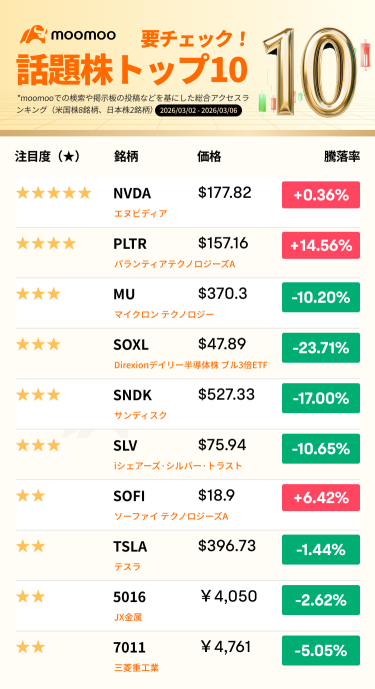
Task: Click the three stars beside SNDK
Action: click(38, 395)
